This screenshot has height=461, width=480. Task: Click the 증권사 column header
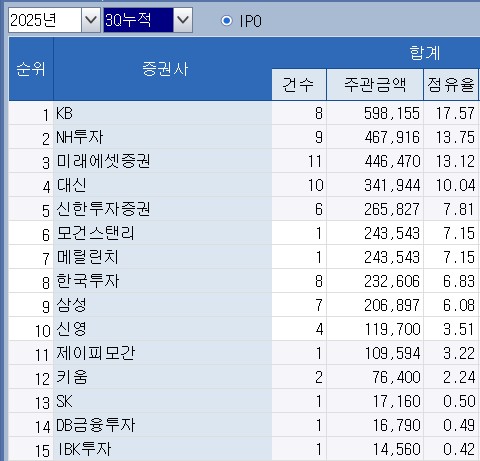pos(162,69)
